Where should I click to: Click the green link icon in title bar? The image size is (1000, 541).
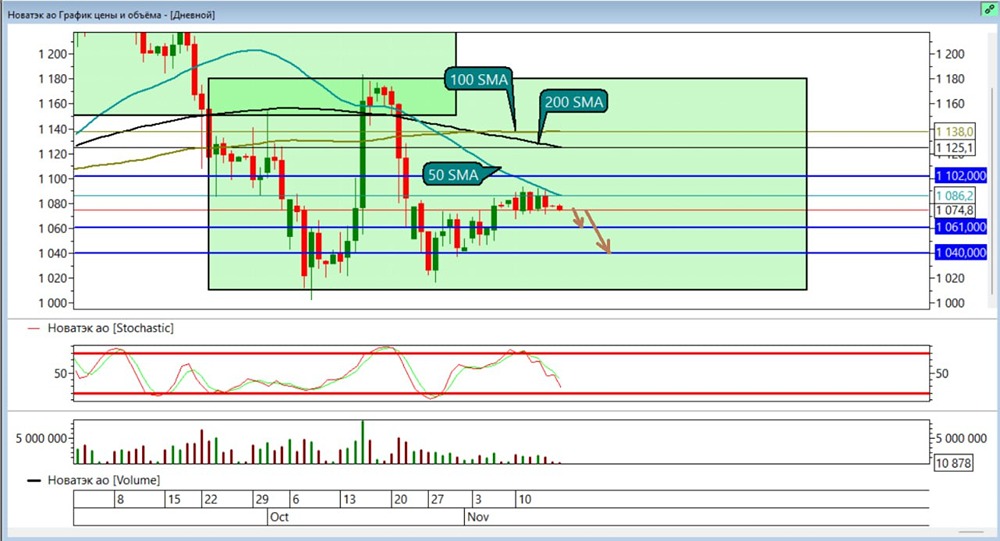pyautogui.click(x=989, y=9)
